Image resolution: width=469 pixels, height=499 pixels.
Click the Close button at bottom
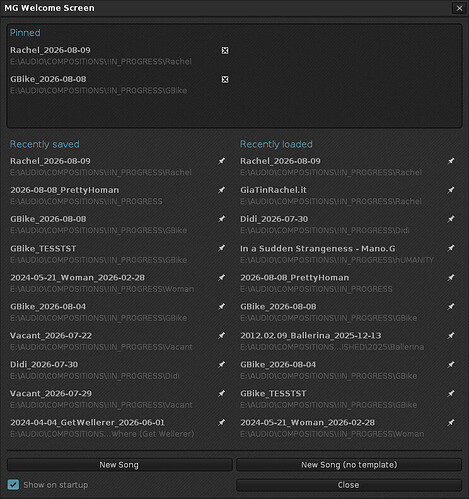pyautogui.click(x=349, y=485)
